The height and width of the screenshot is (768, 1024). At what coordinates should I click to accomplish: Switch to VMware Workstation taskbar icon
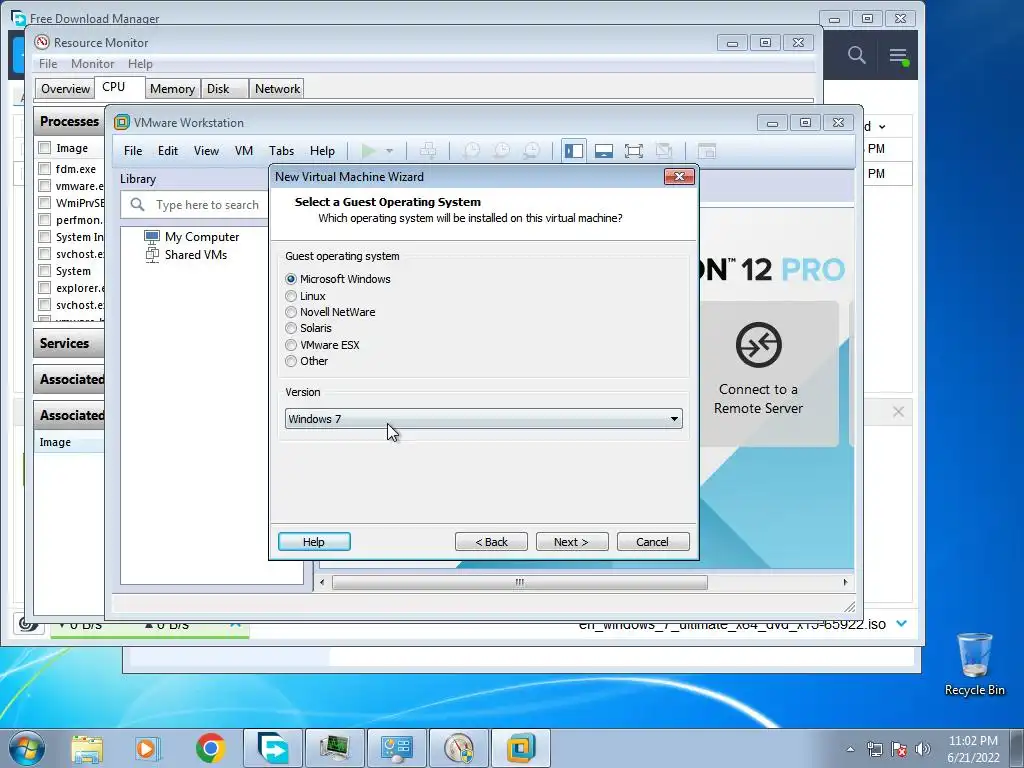pos(521,748)
